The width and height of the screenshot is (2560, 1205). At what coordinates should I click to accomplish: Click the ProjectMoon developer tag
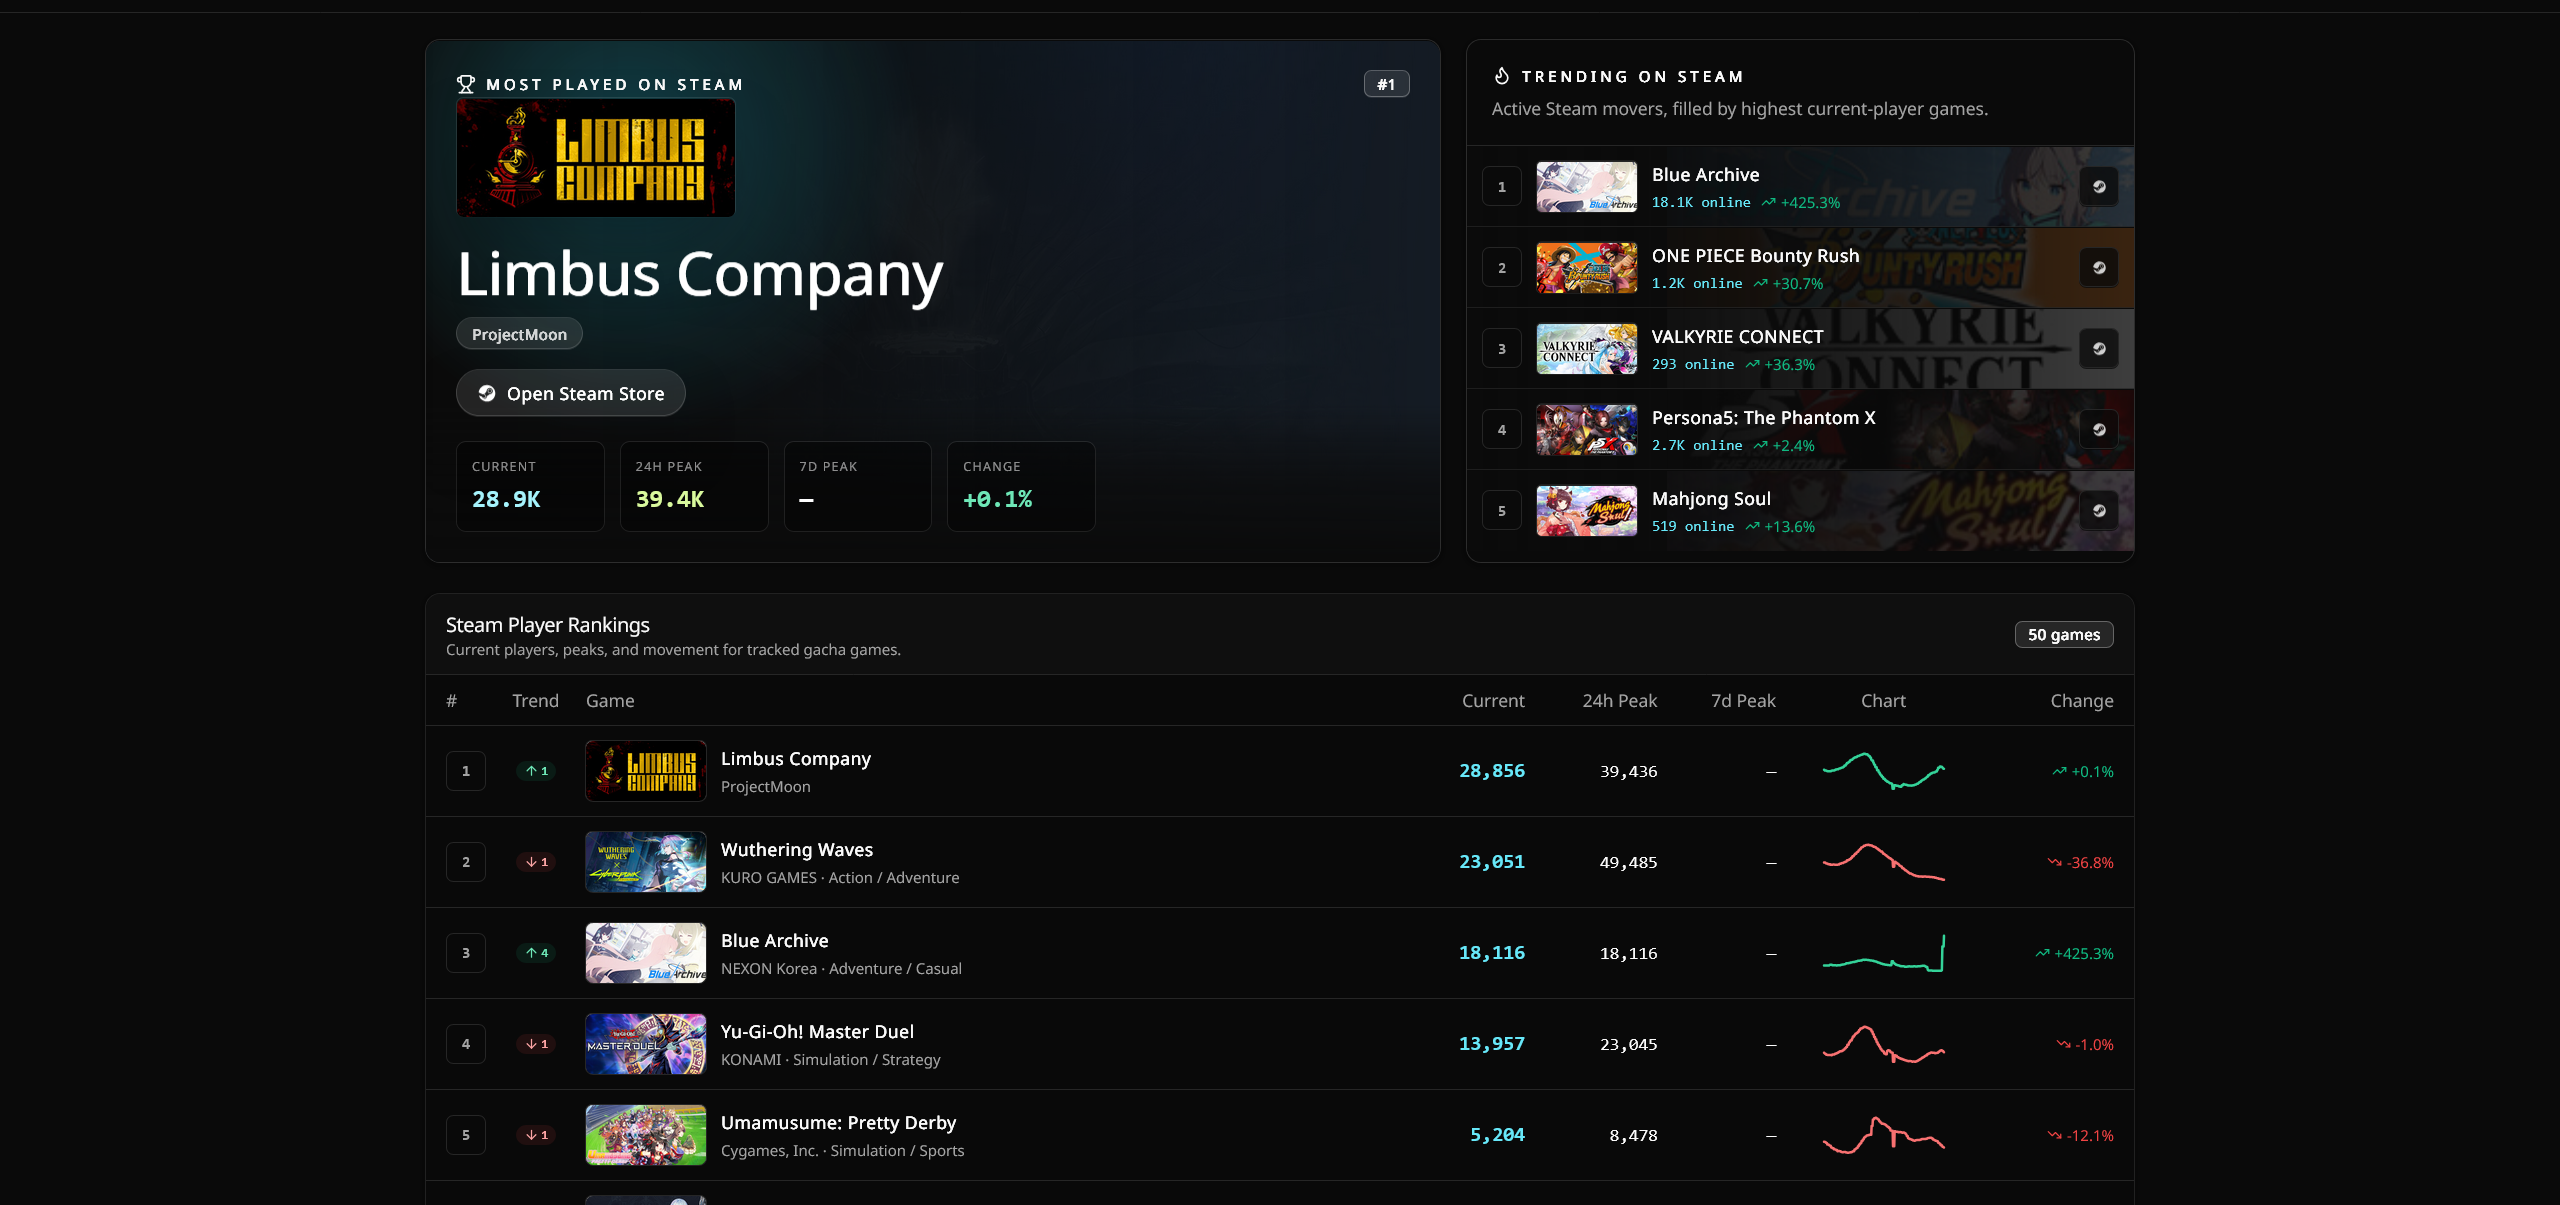pos(519,334)
